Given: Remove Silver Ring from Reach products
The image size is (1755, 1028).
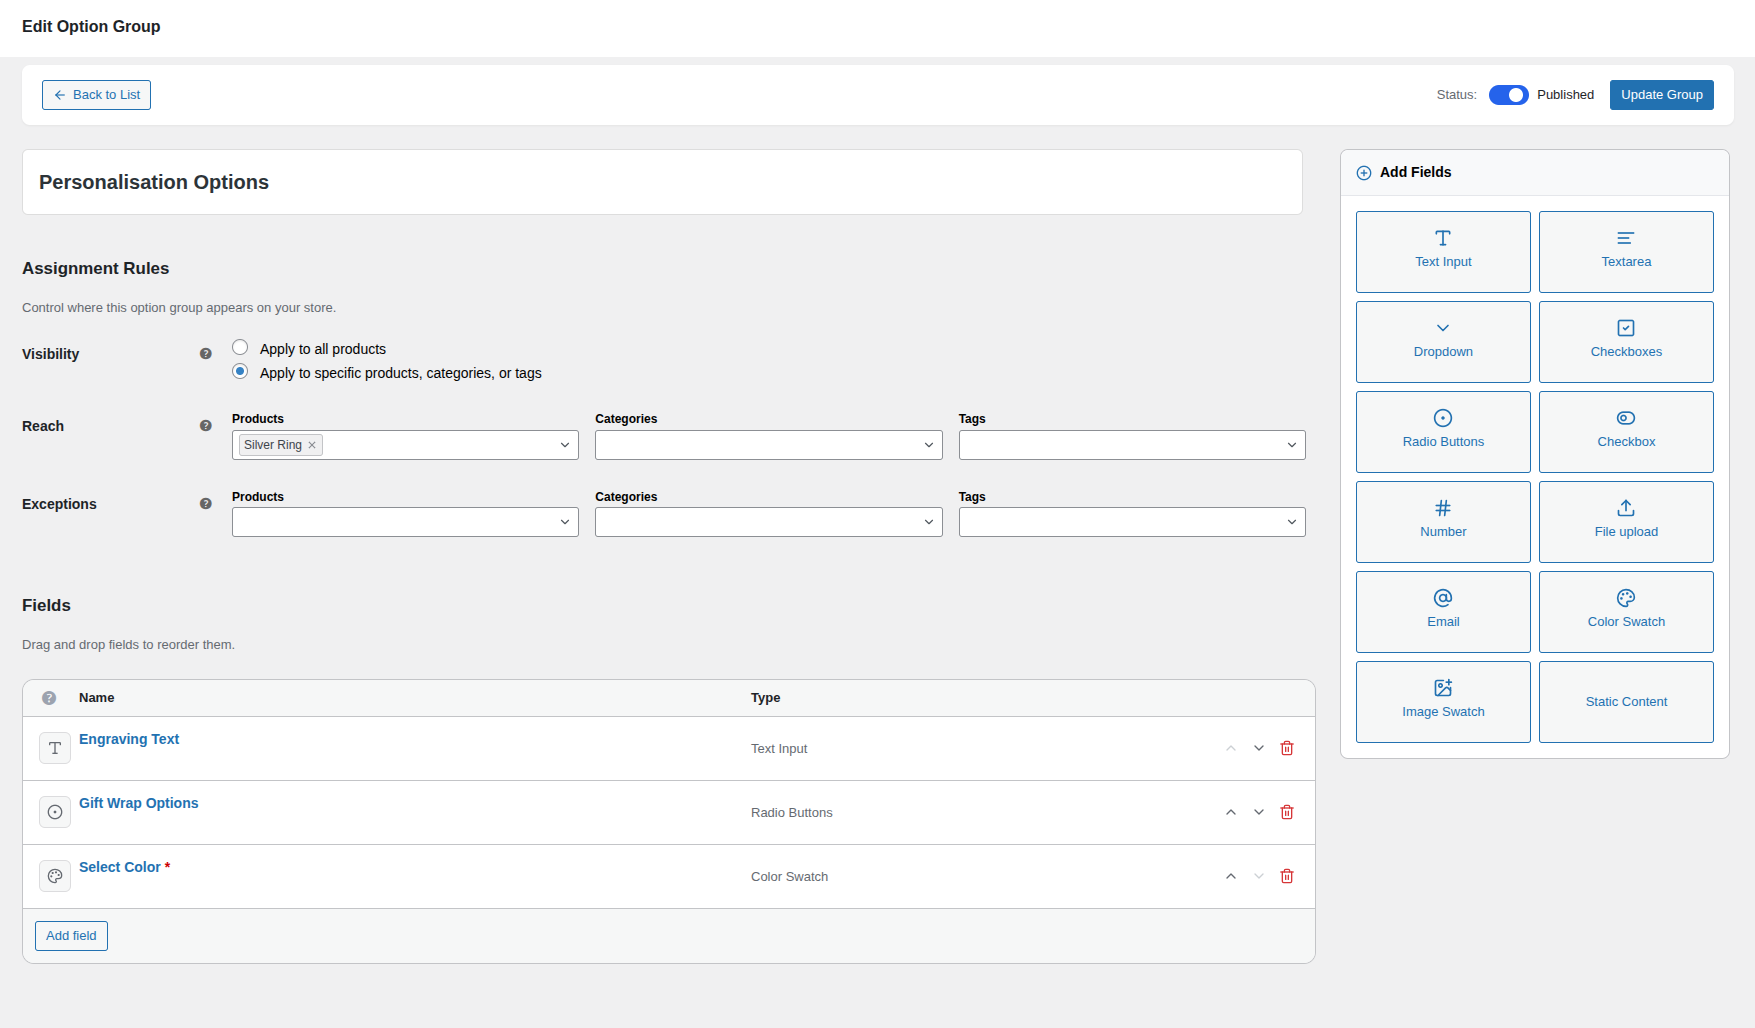Looking at the screenshot, I should click(312, 445).
